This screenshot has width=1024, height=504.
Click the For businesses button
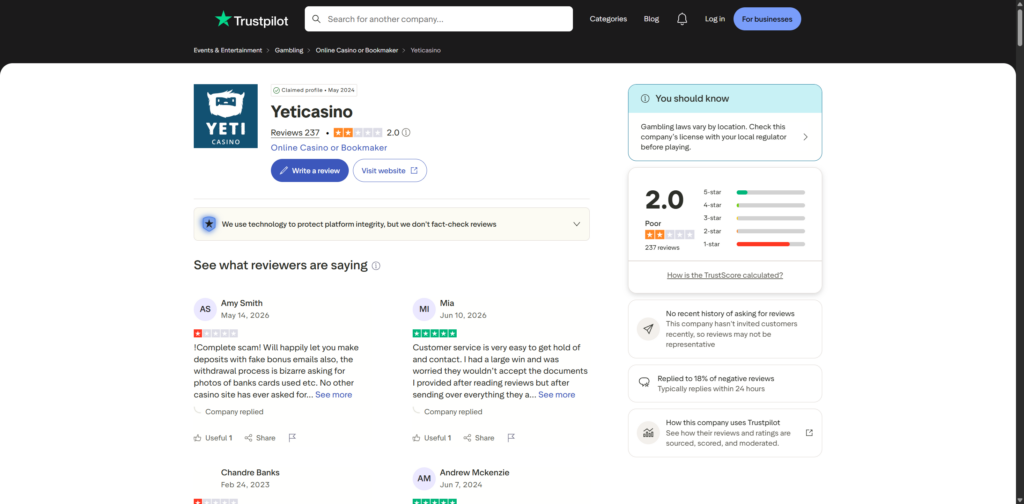coord(767,19)
